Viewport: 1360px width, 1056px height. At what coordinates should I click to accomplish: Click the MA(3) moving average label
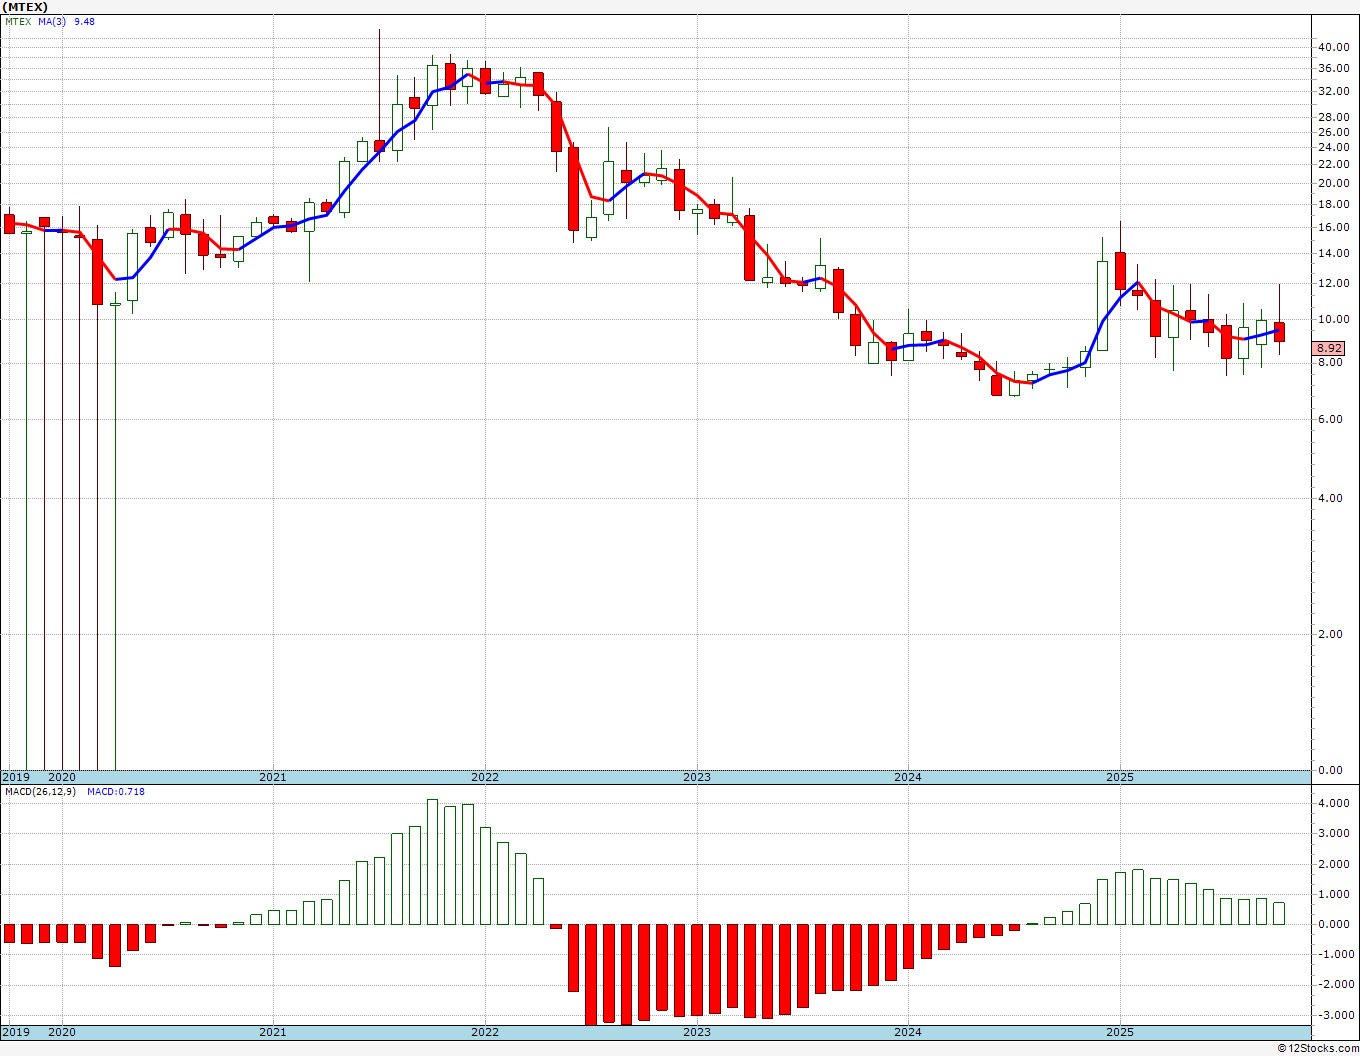pos(53,21)
